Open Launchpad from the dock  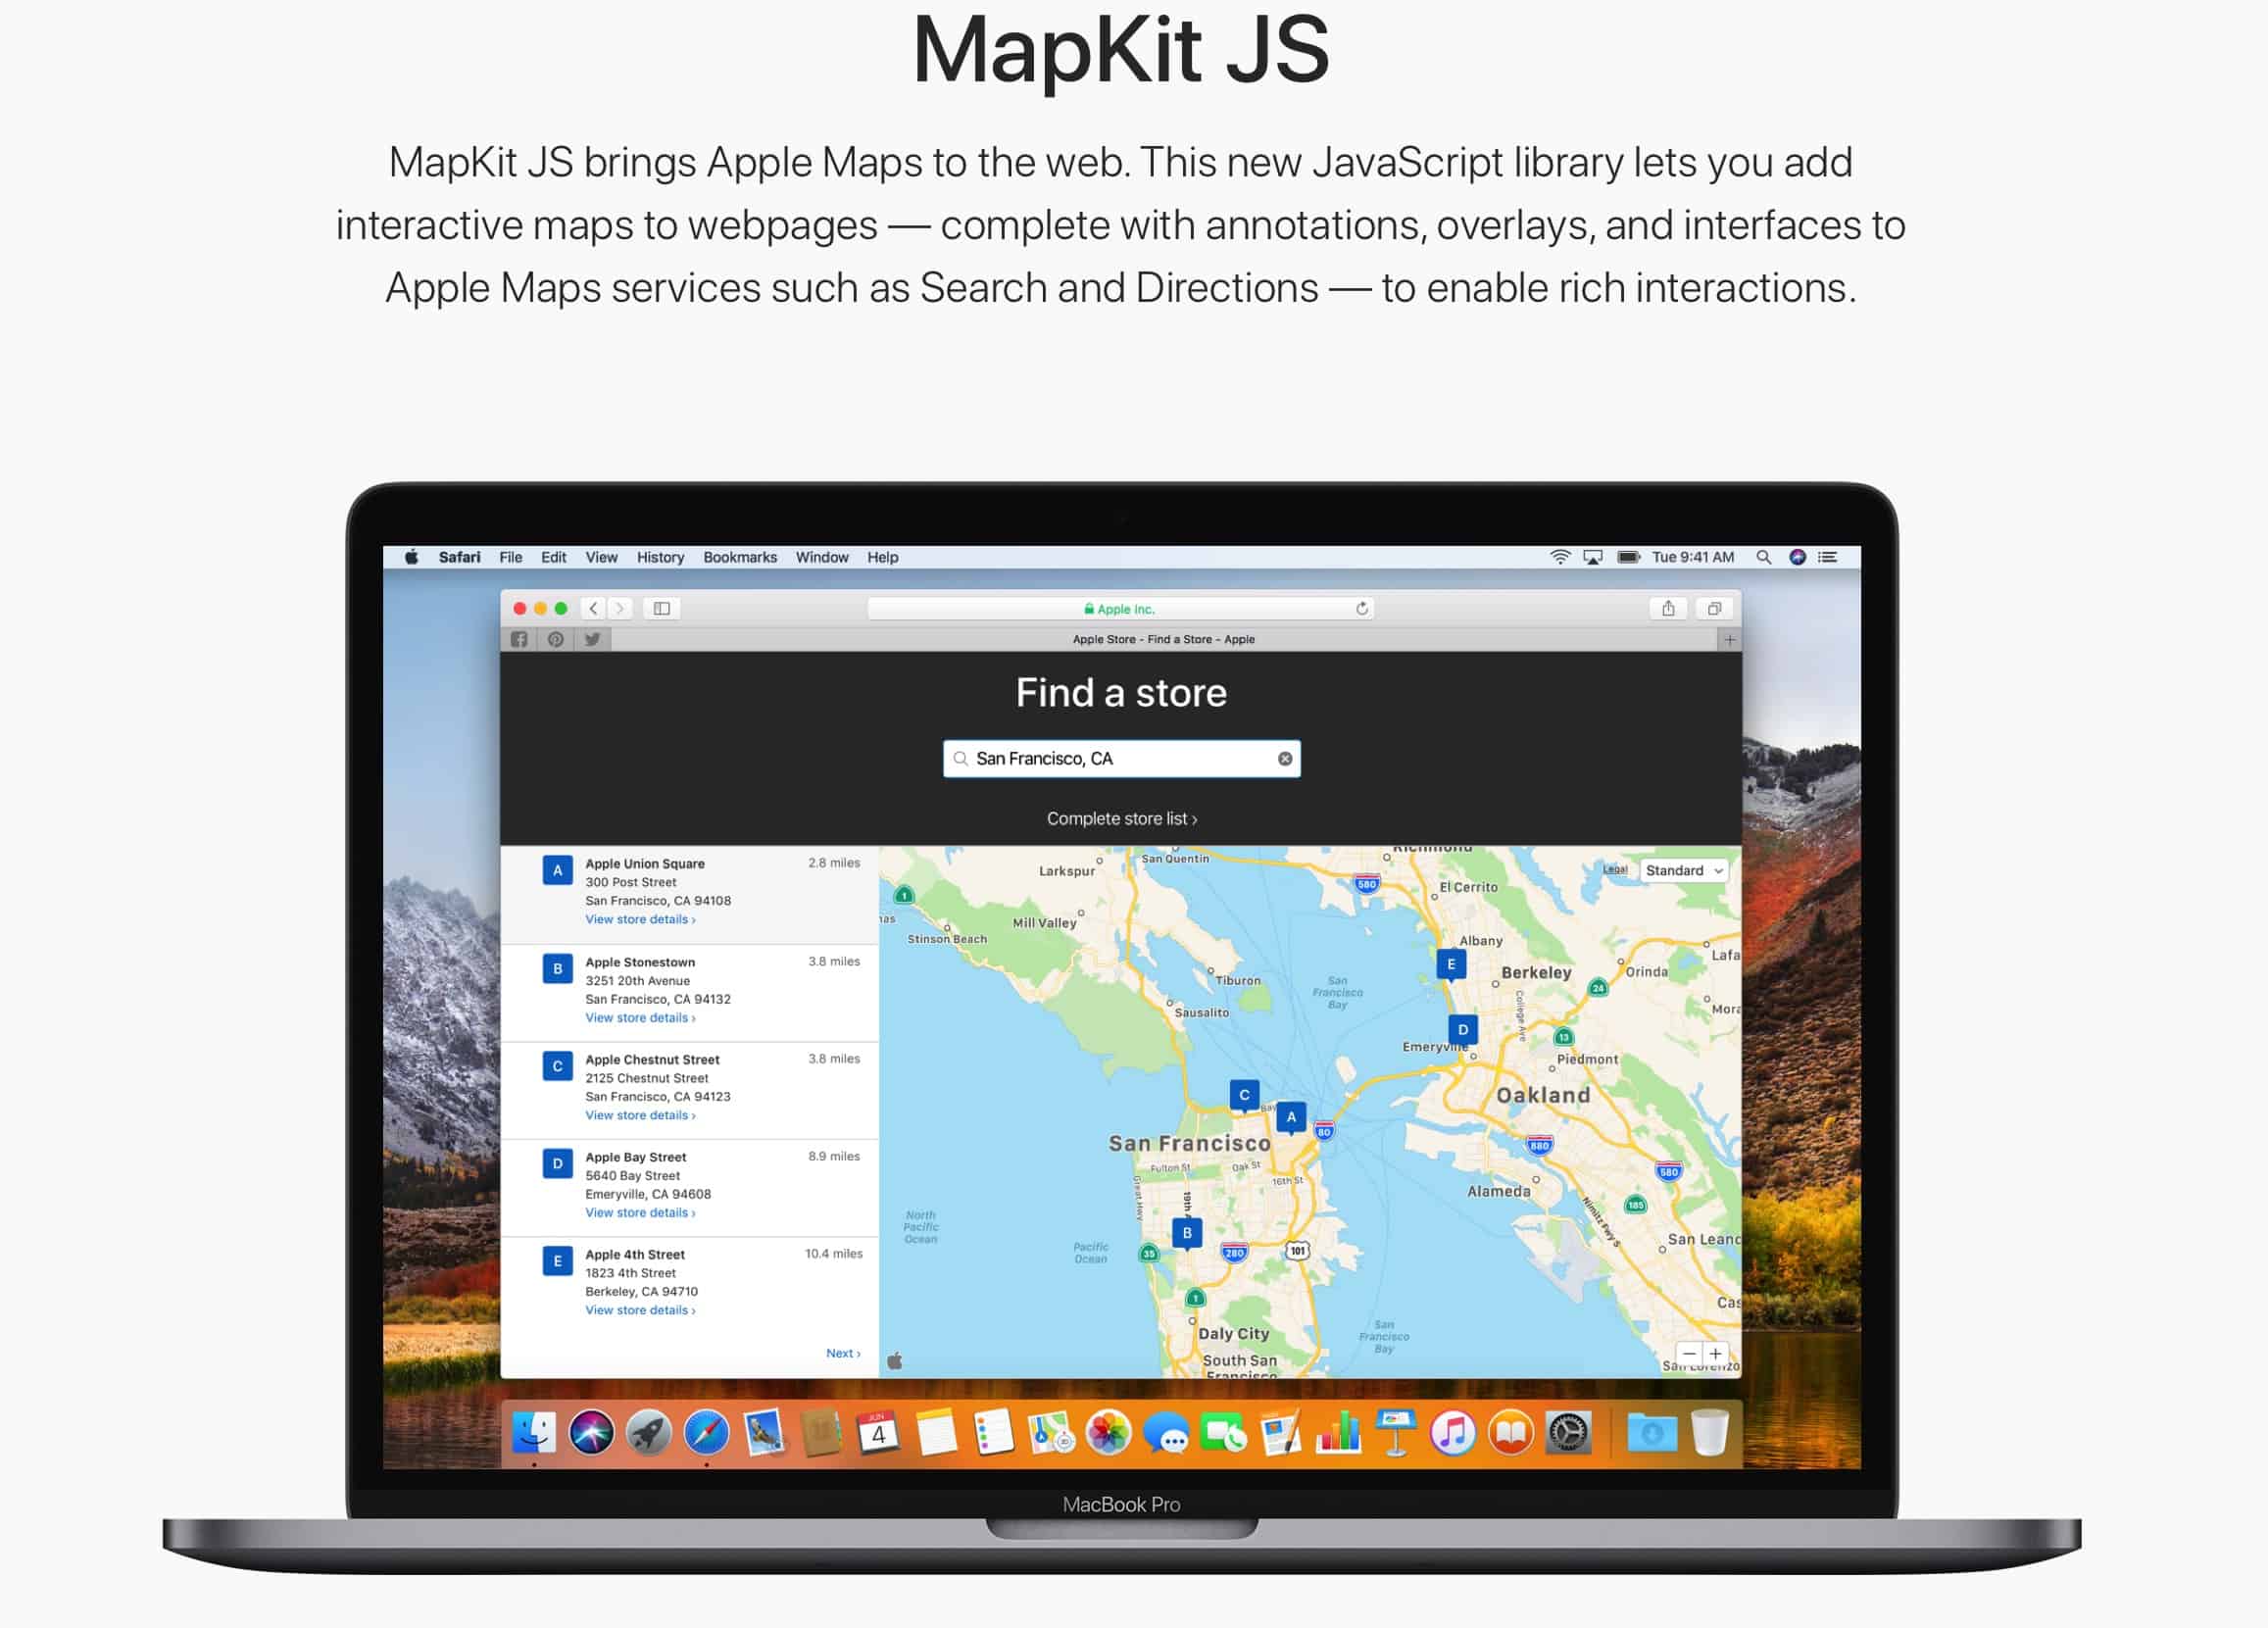coord(649,1433)
